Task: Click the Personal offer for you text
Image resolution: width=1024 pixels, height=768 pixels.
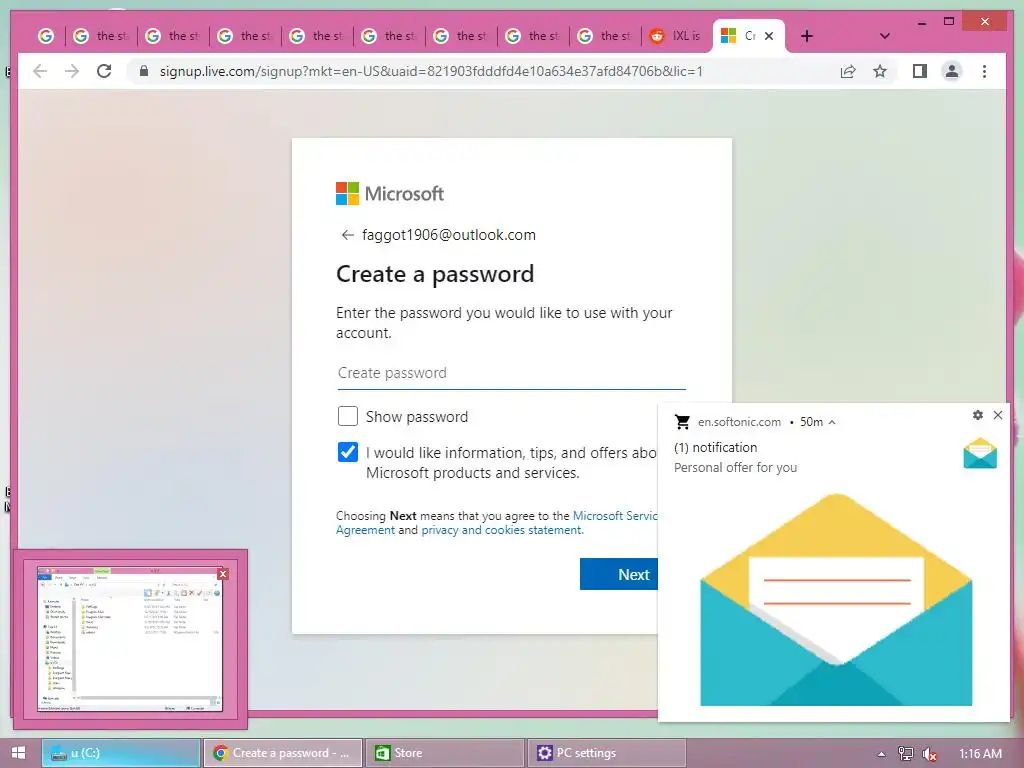Action: coord(735,468)
